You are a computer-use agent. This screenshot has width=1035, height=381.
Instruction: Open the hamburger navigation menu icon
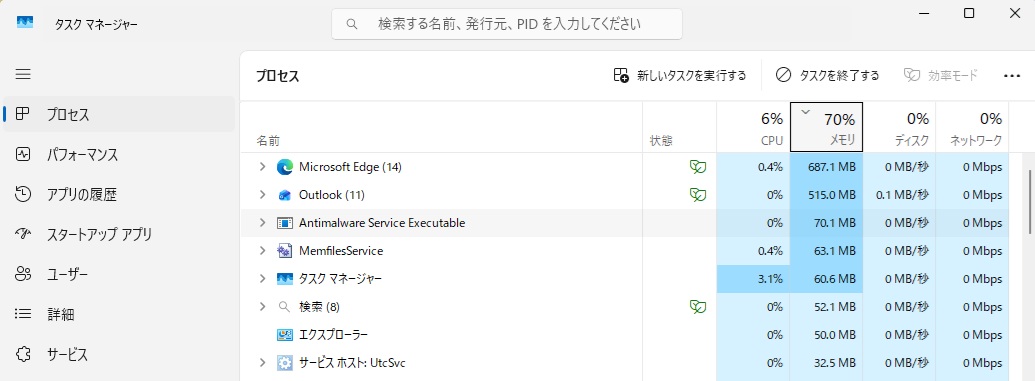[x=23, y=74]
